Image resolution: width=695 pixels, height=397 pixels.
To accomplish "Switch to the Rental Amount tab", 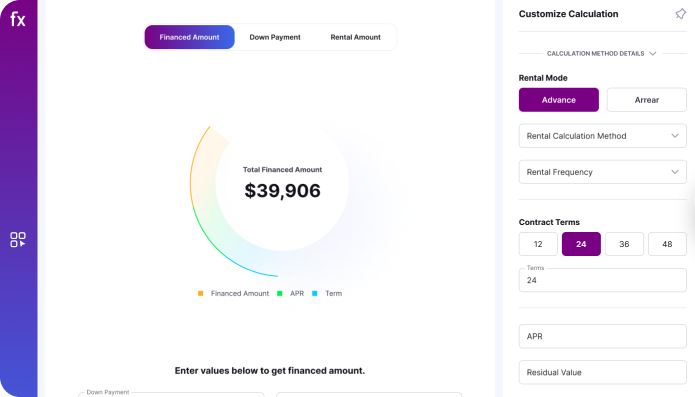I will (355, 37).
